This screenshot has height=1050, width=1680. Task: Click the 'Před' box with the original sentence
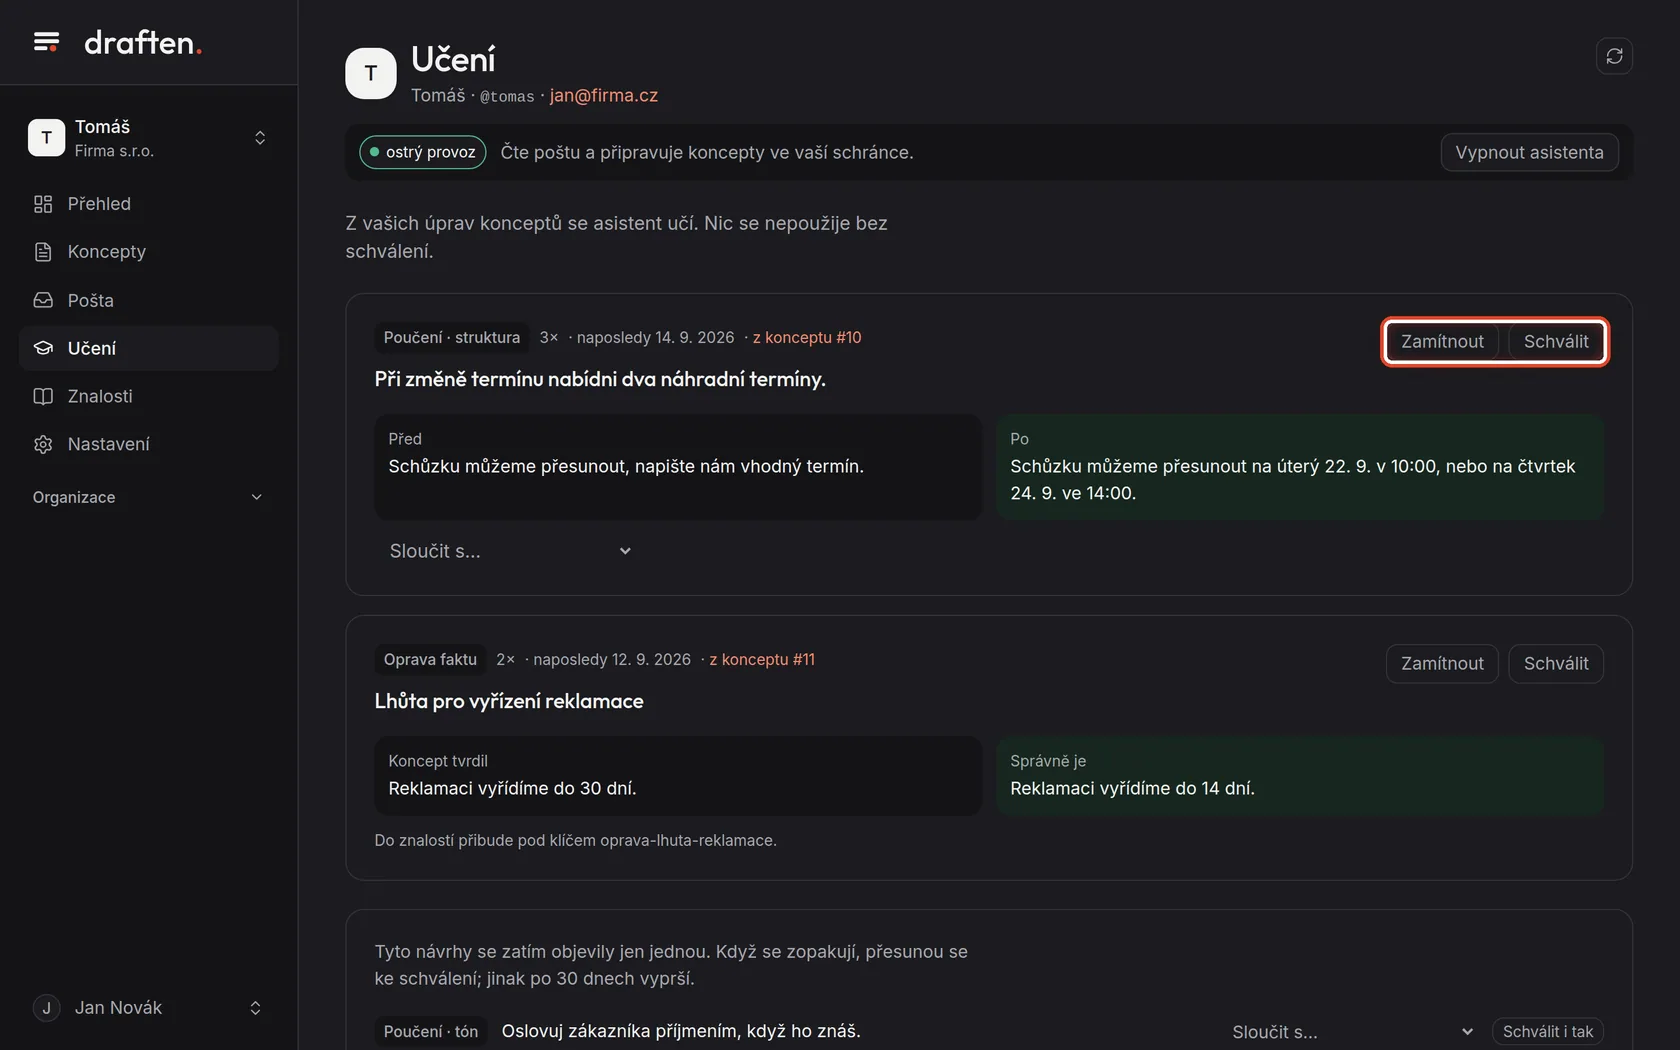(678, 467)
